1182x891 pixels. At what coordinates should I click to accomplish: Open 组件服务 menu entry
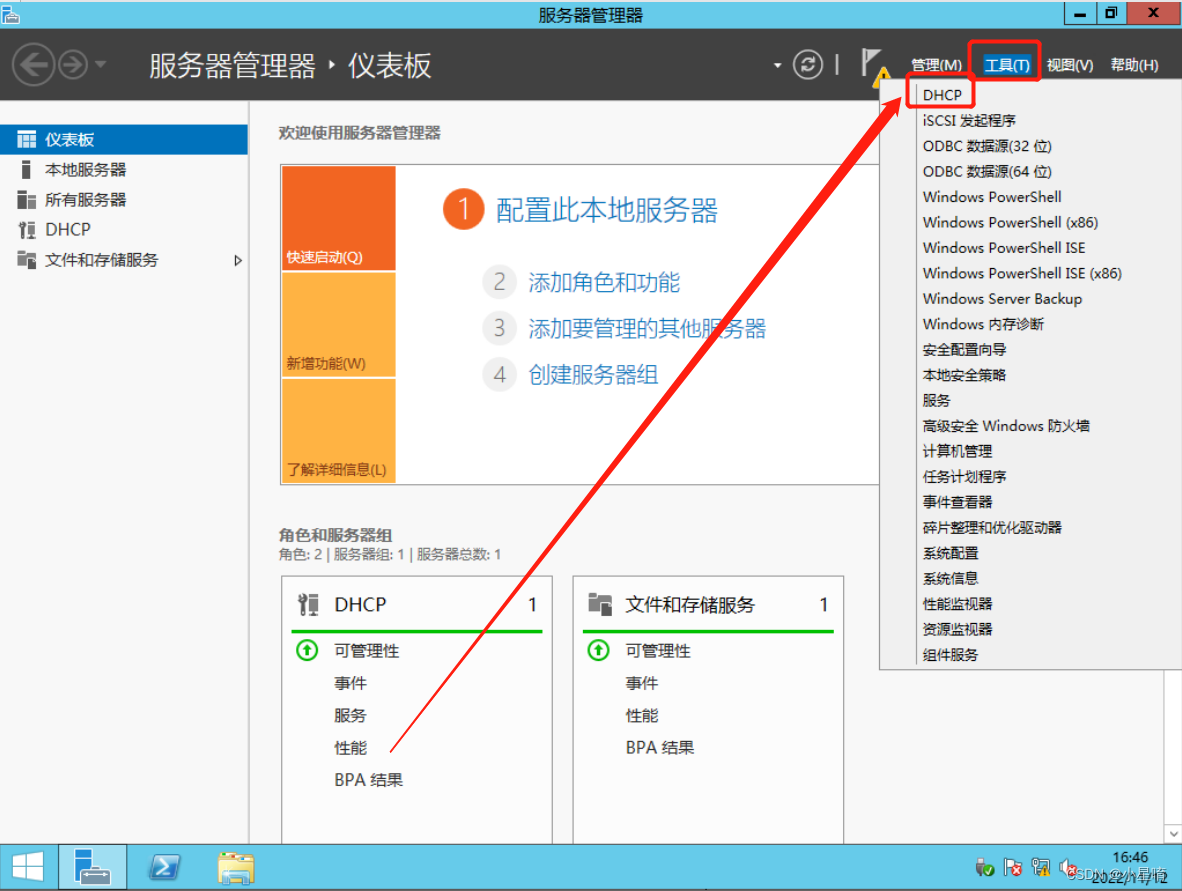pos(951,655)
